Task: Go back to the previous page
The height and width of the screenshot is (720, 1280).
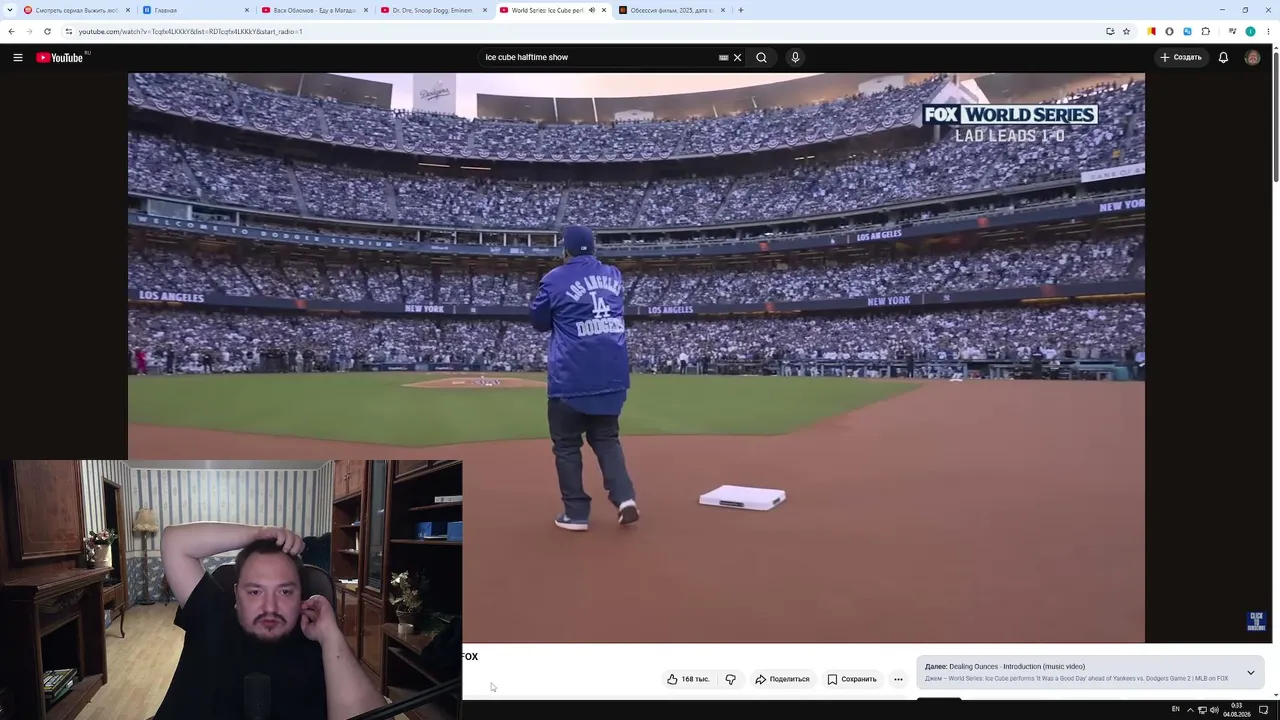Action: coord(11,31)
